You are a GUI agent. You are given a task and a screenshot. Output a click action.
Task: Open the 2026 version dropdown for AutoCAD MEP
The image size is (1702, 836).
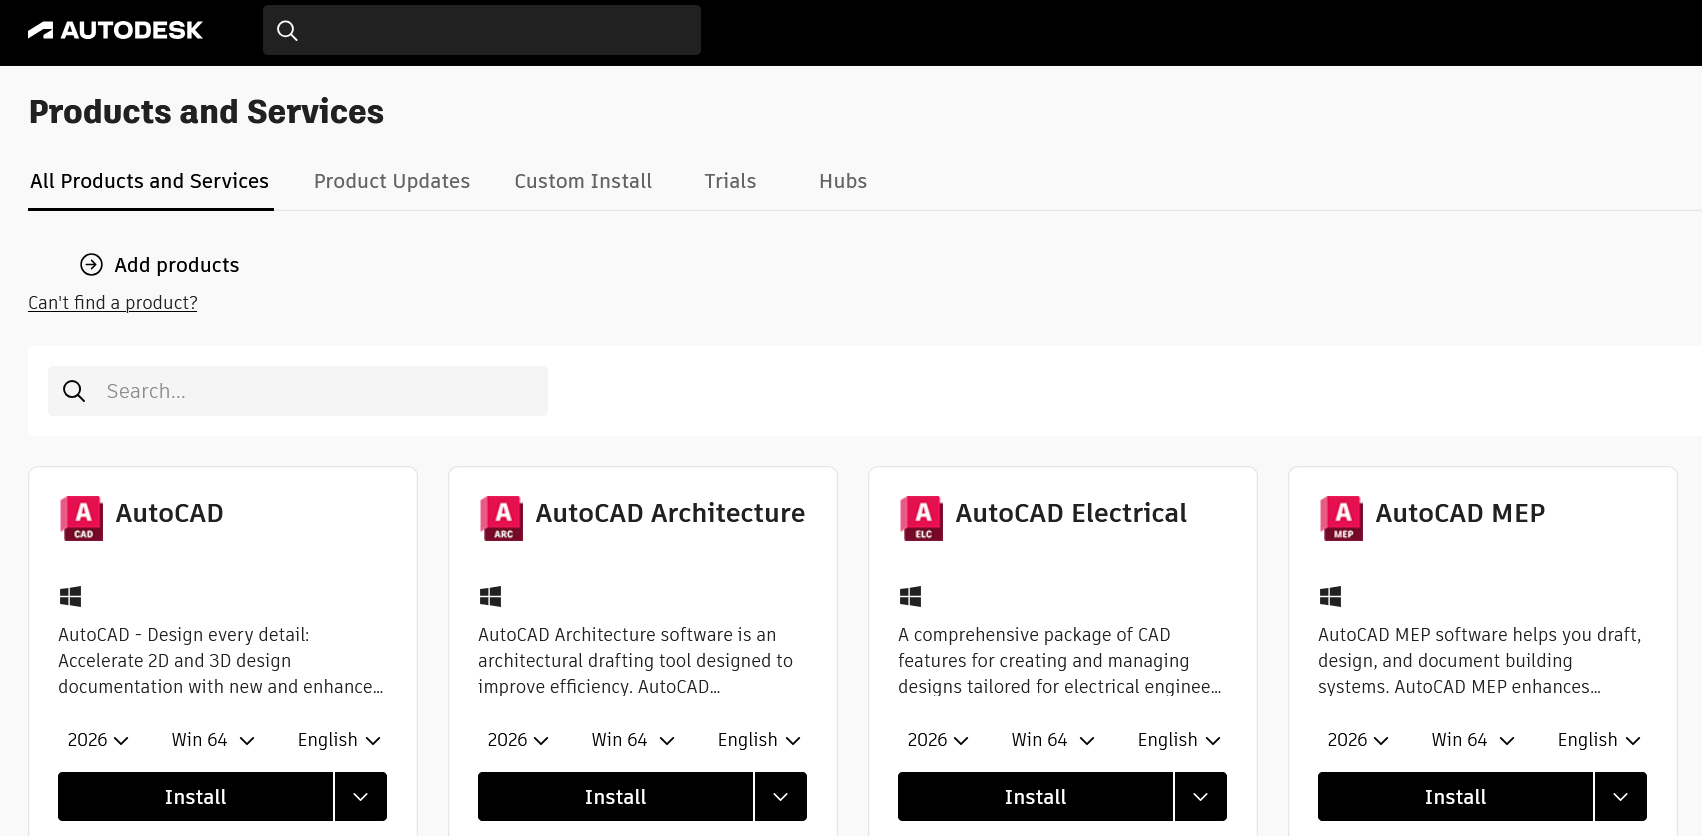1358,740
